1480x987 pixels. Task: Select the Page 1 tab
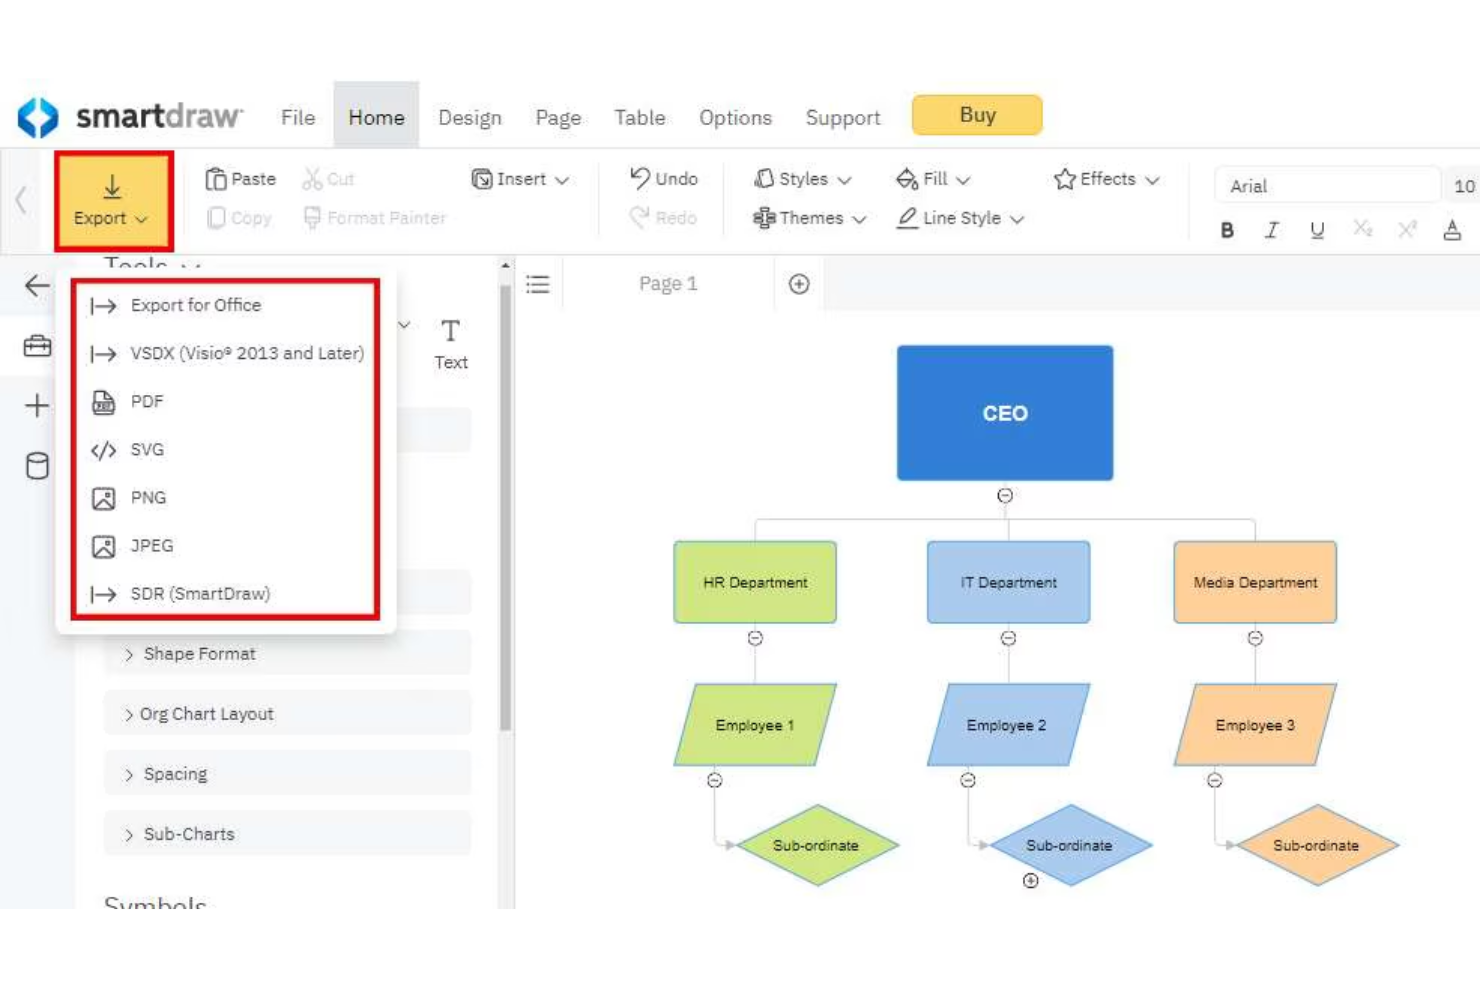[668, 284]
